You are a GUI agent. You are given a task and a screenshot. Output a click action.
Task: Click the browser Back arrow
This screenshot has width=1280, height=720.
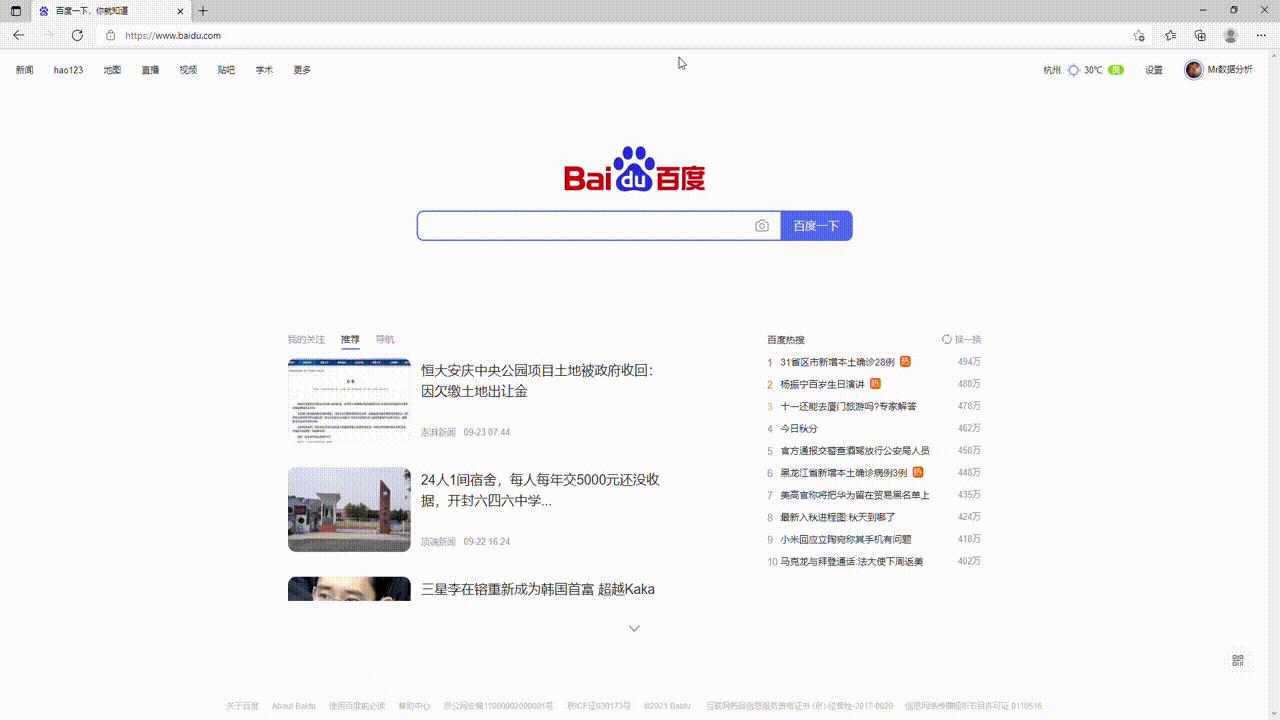point(18,35)
